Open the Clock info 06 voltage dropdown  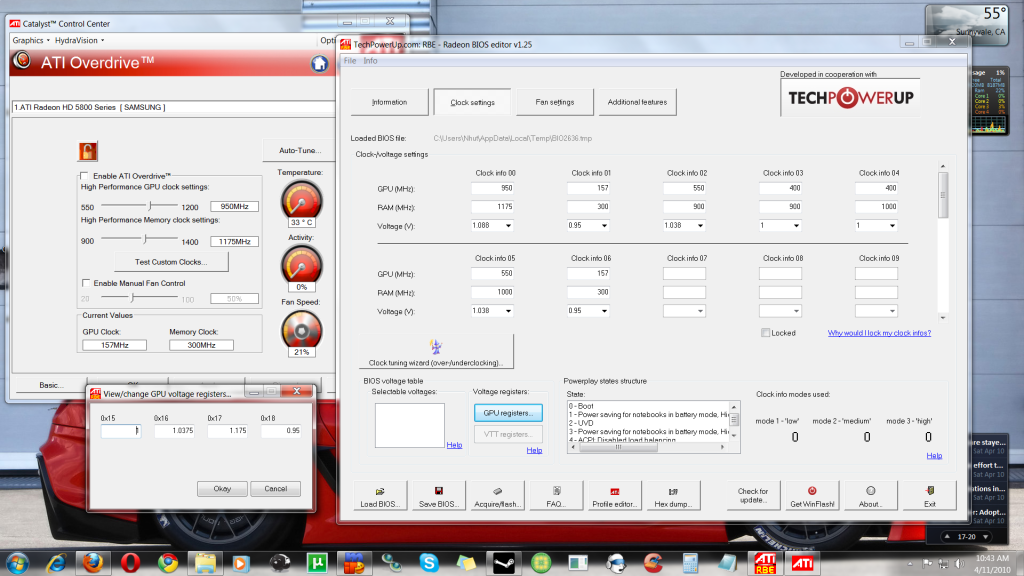[604, 311]
